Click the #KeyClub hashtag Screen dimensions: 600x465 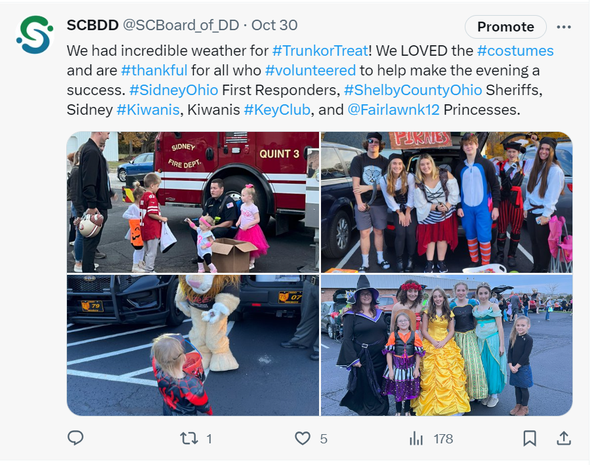click(x=277, y=110)
